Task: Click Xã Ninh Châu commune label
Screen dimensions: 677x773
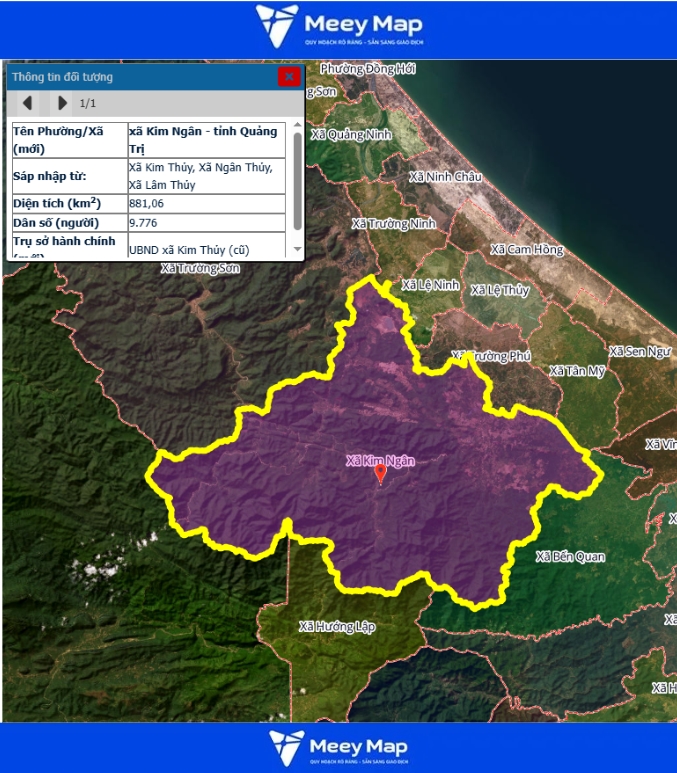Action: pos(445,176)
